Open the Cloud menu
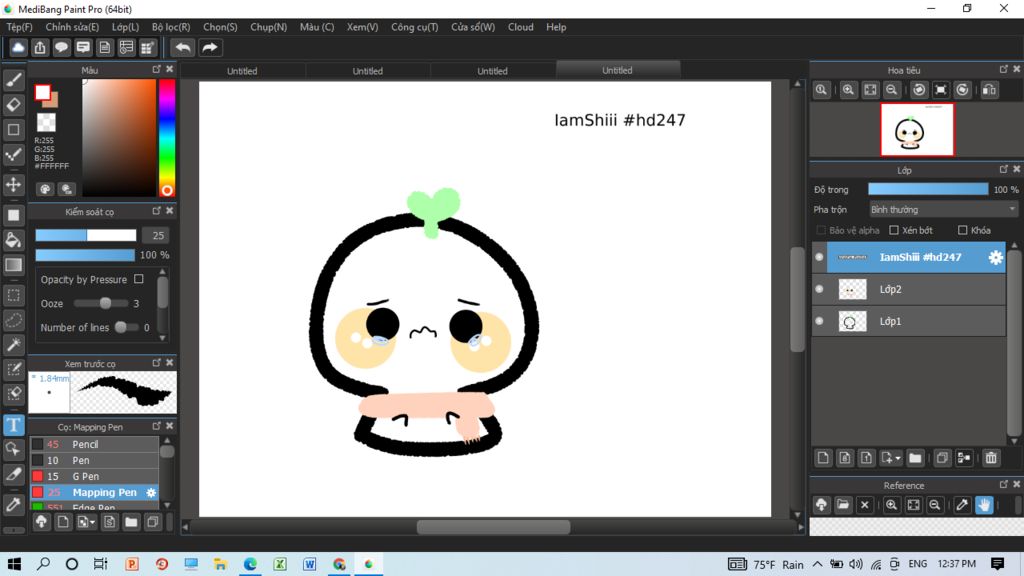This screenshot has width=1024, height=576. pos(520,27)
